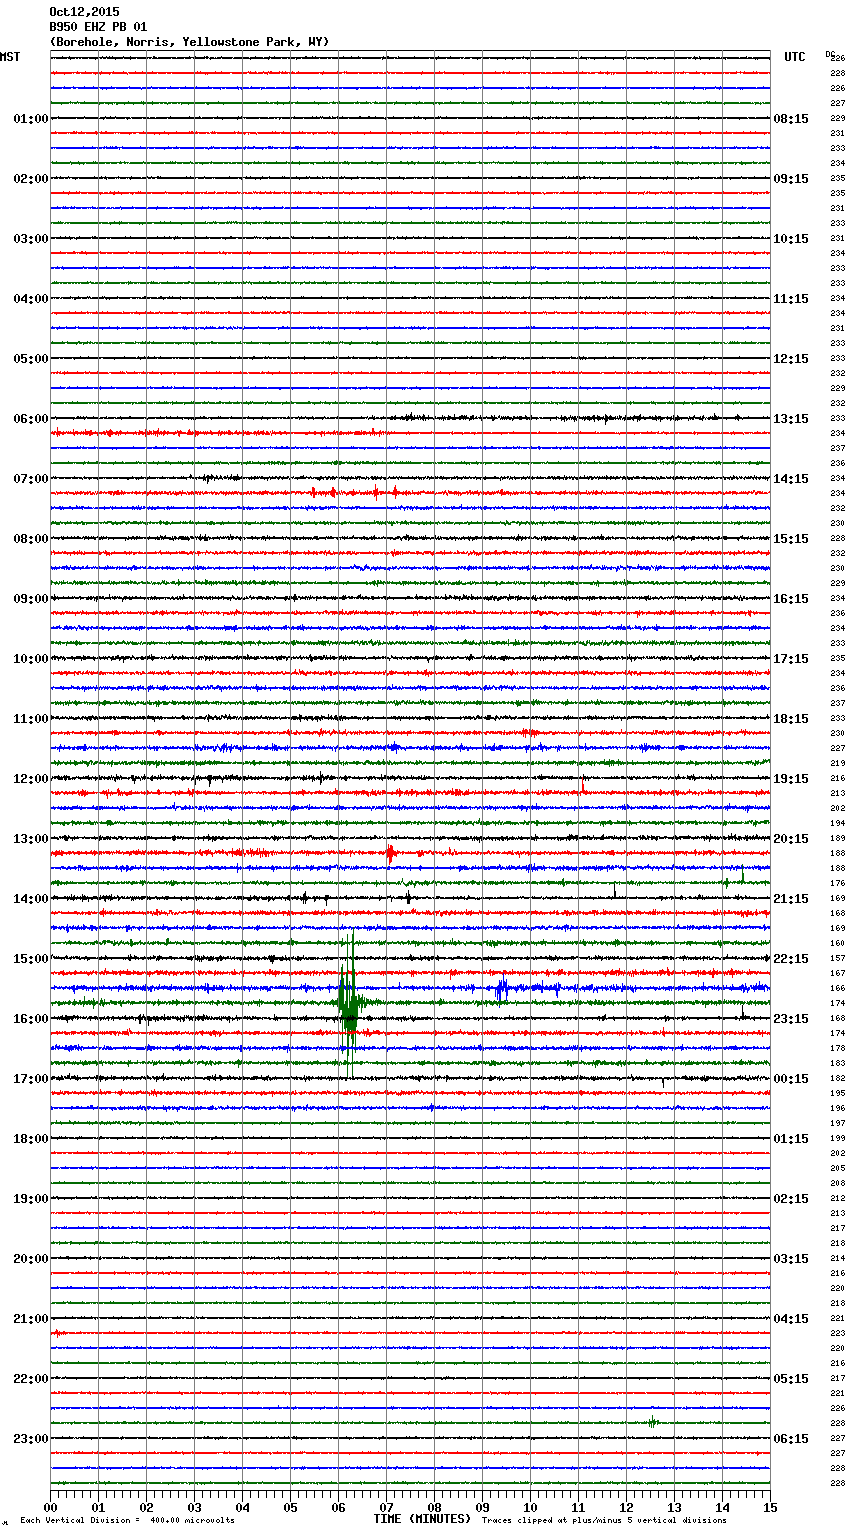850x1534 pixels.
Task: Click the MST timezone label
Action: (10, 57)
